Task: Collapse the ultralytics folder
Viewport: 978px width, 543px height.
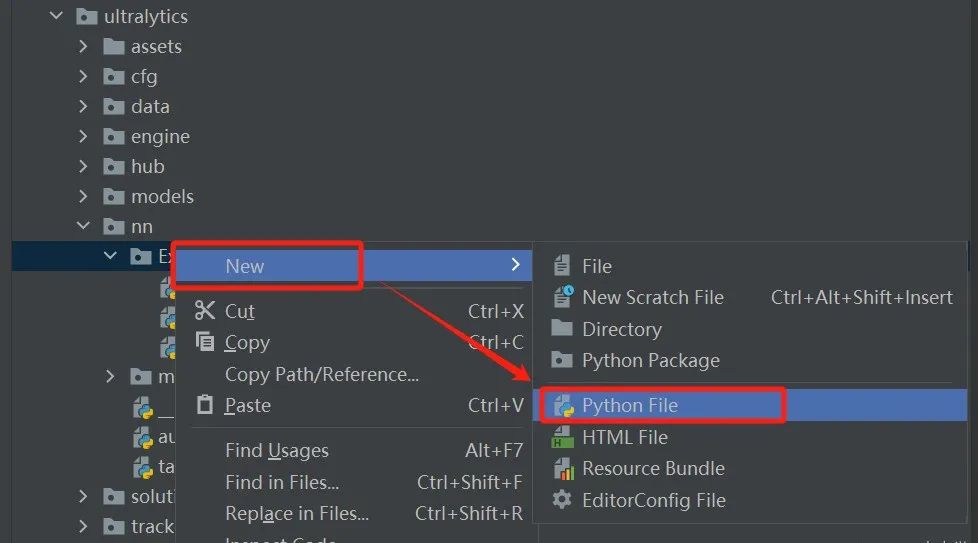Action: coord(56,16)
